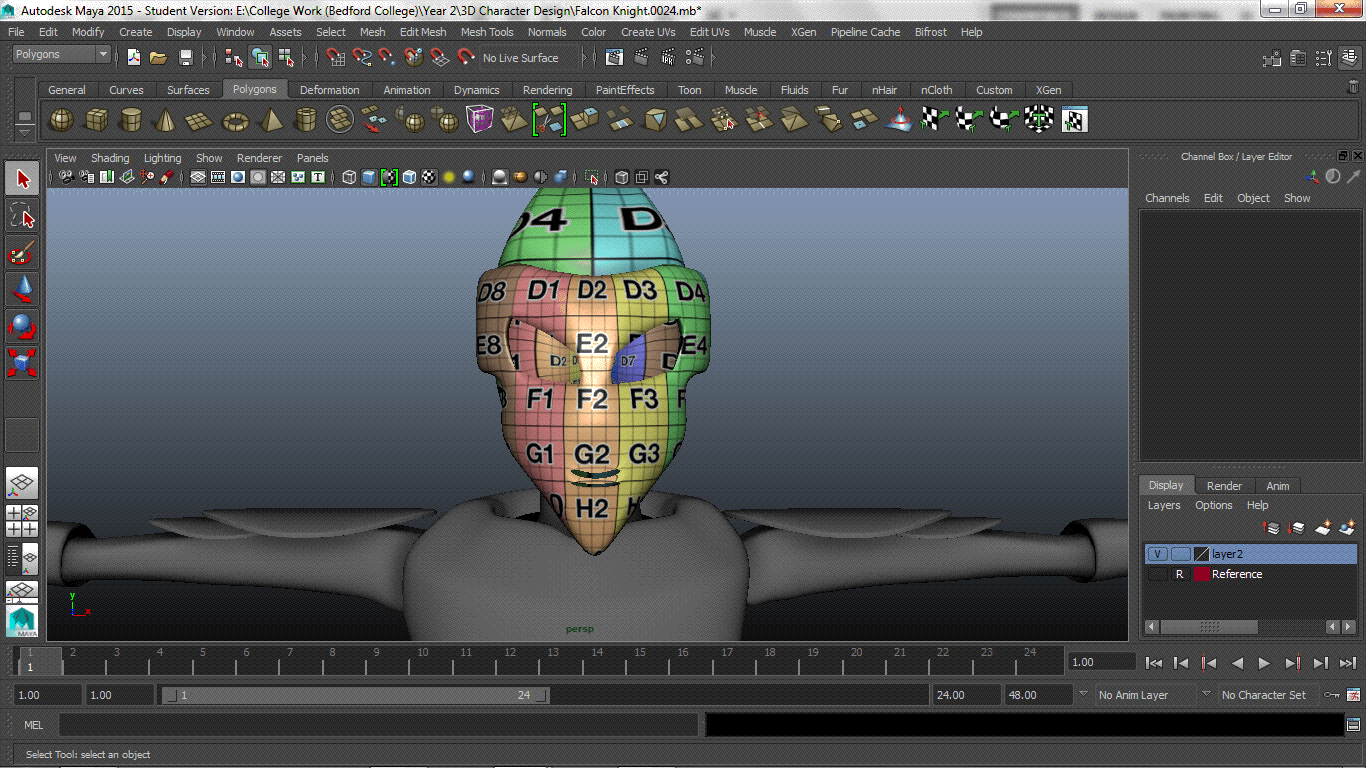Pick the Lasso select tool
Viewport: 1366px width, 768px height.
22,216
